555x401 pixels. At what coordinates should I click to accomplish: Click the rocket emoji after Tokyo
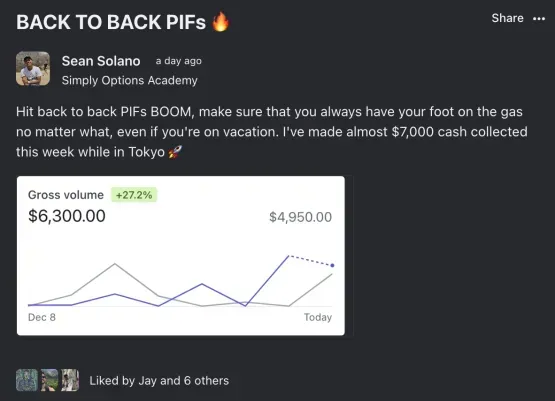click(175, 152)
